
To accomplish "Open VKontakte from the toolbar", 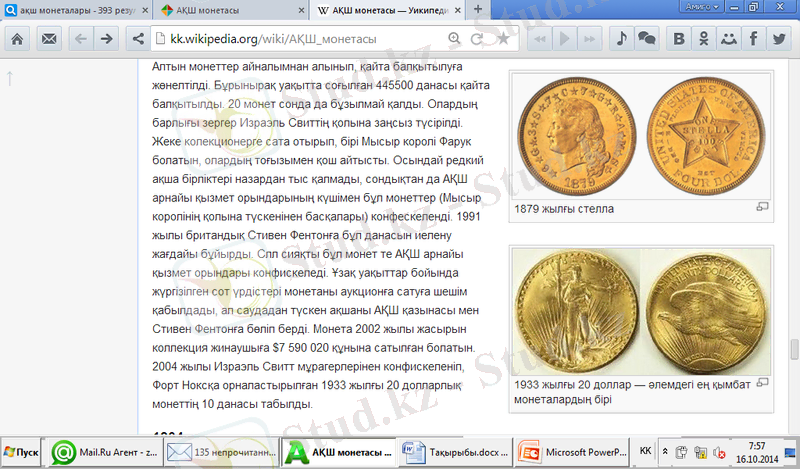I will point(679,39).
